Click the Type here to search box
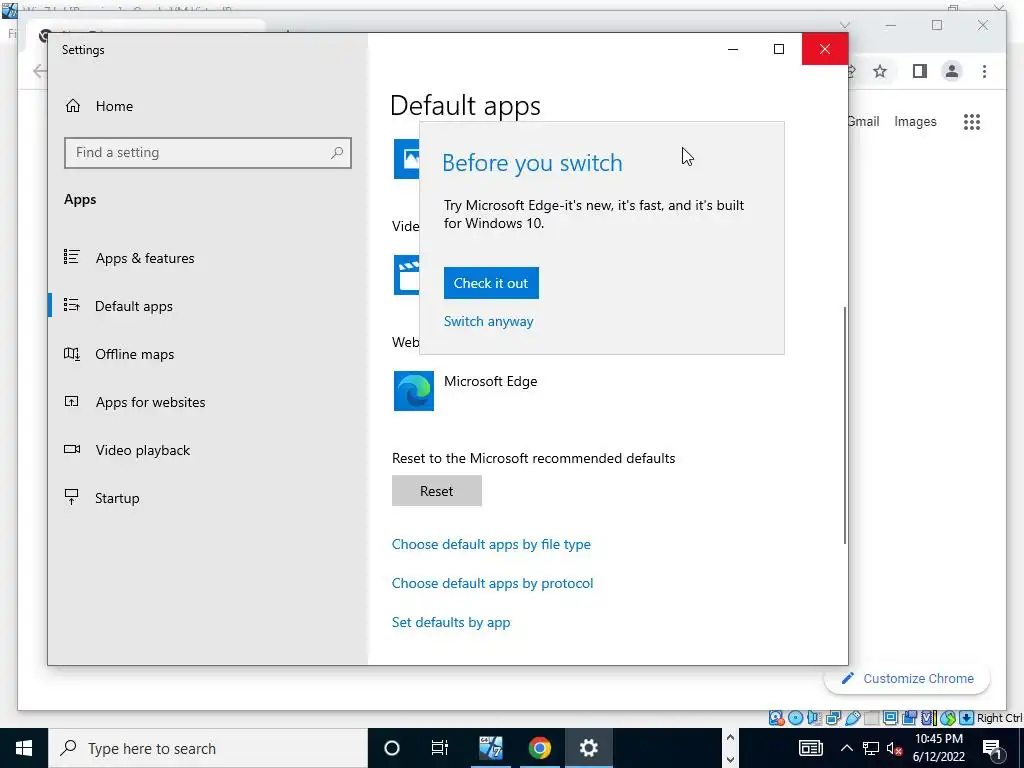Viewport: 1024px width, 768px height. pyautogui.click(x=208, y=748)
